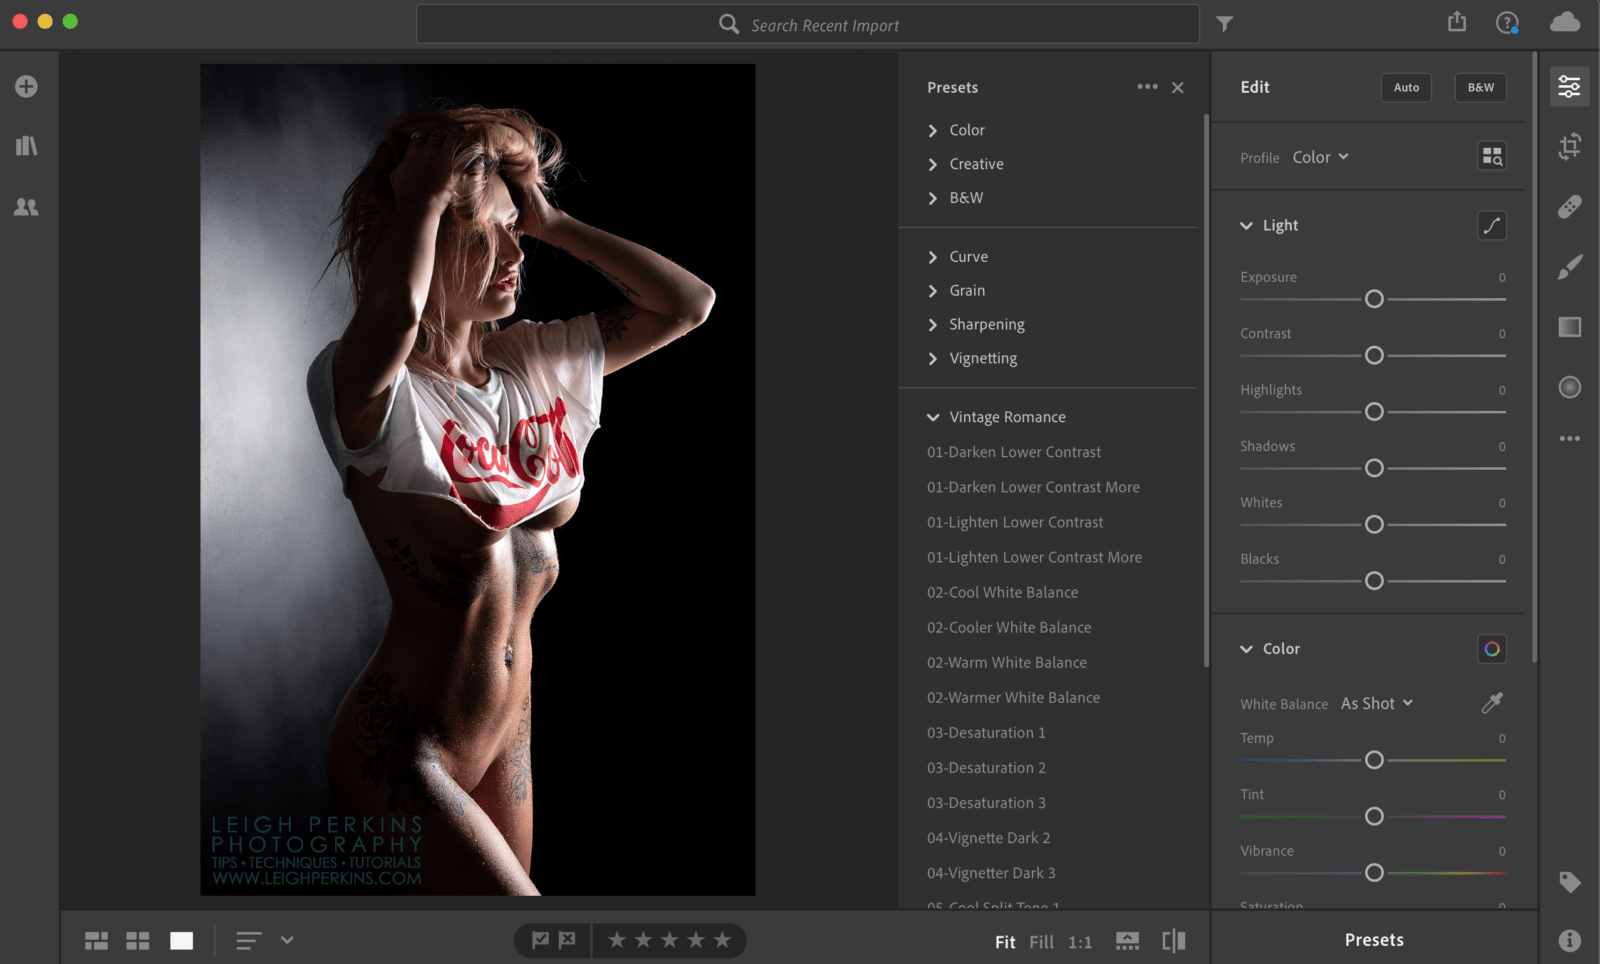This screenshot has width=1600, height=964.
Task: Apply 04-Vignette Dark 2 preset
Action: click(988, 838)
